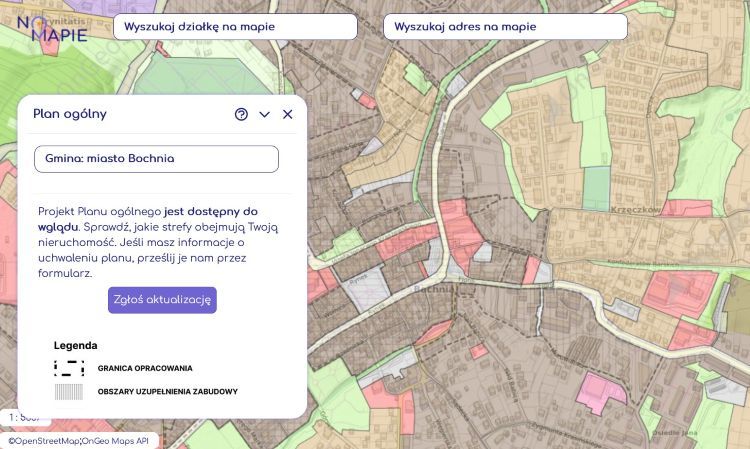Image resolution: width=750 pixels, height=449 pixels.
Task: Close the Plan ogólny panel
Action: pyautogui.click(x=287, y=114)
